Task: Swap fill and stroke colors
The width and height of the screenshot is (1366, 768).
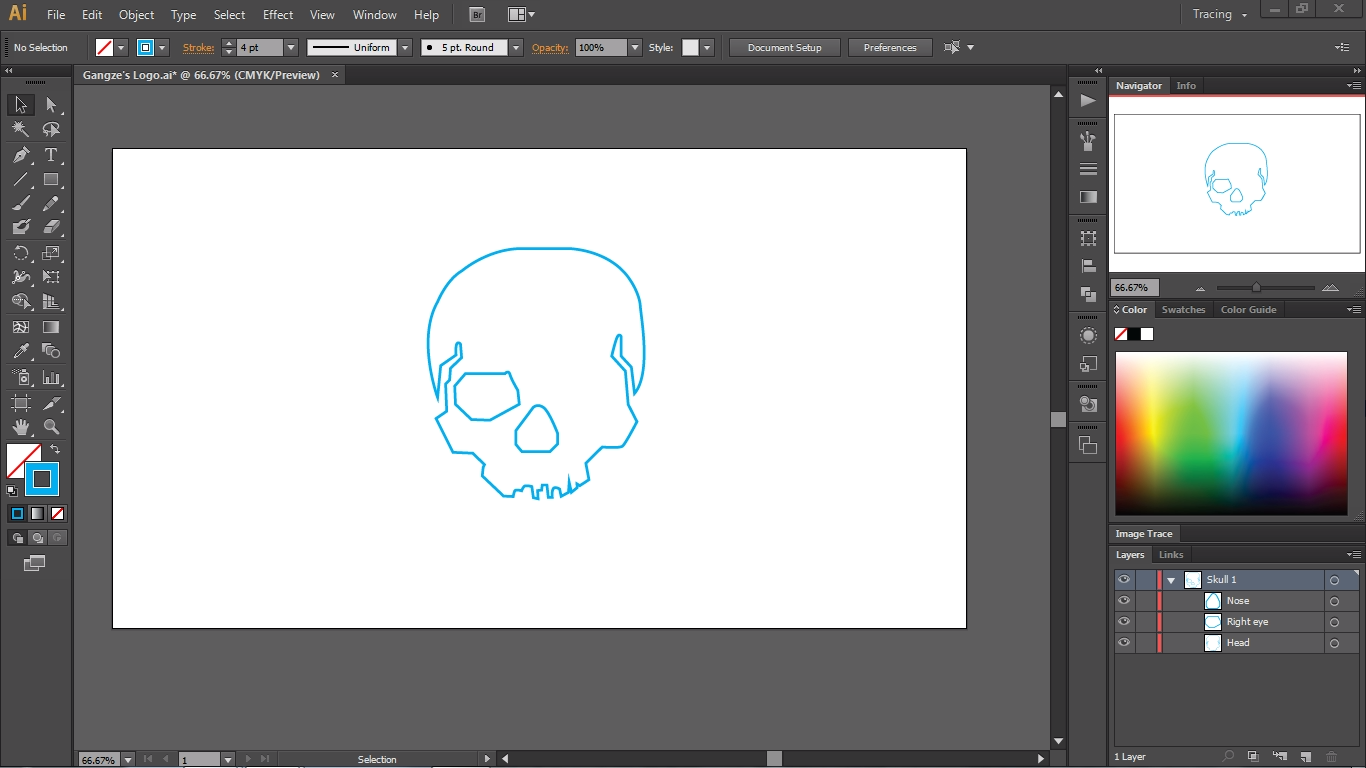Action: click(x=55, y=450)
